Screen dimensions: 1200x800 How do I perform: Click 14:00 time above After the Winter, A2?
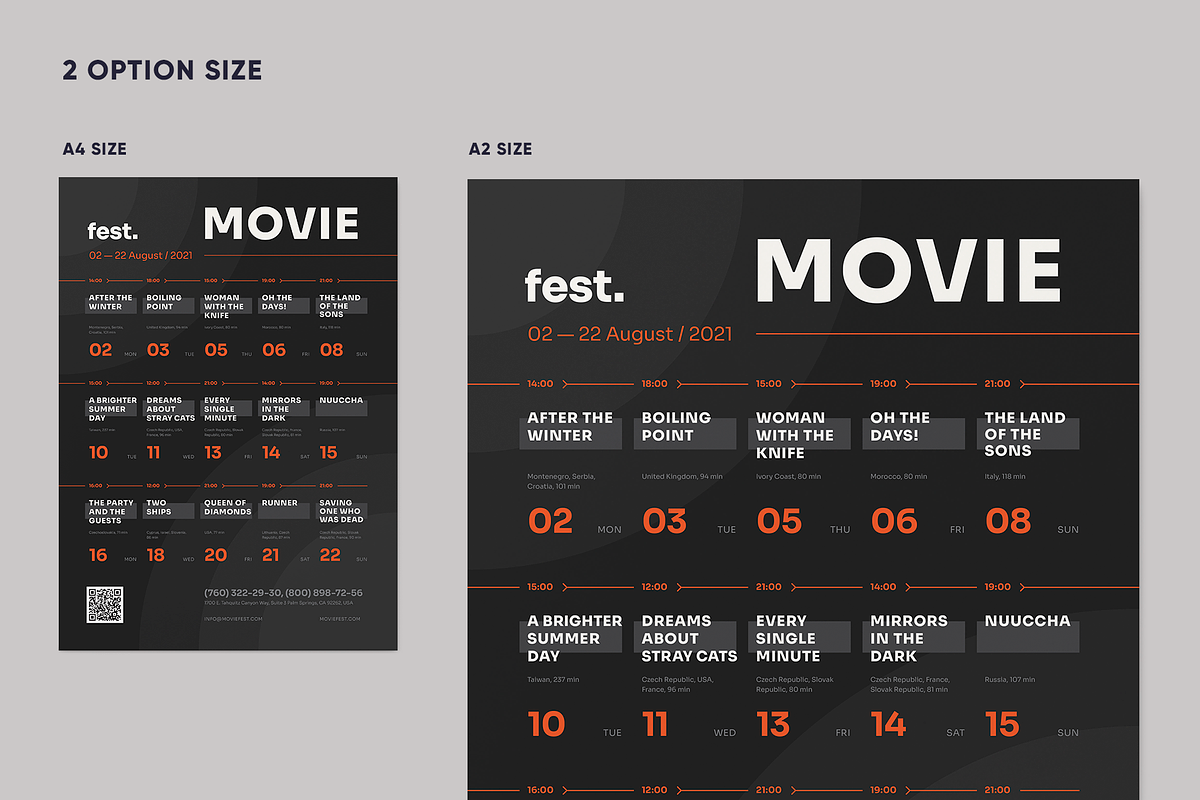[540, 384]
